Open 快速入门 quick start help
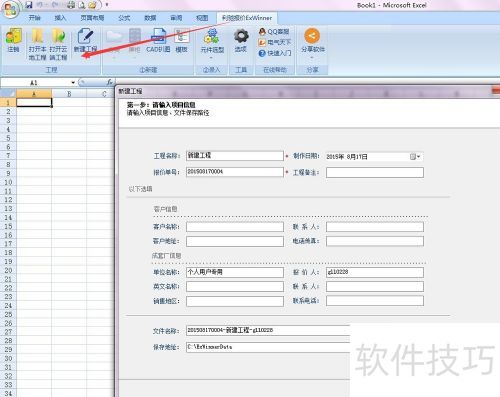This screenshot has width=500, height=397. (x=275, y=53)
